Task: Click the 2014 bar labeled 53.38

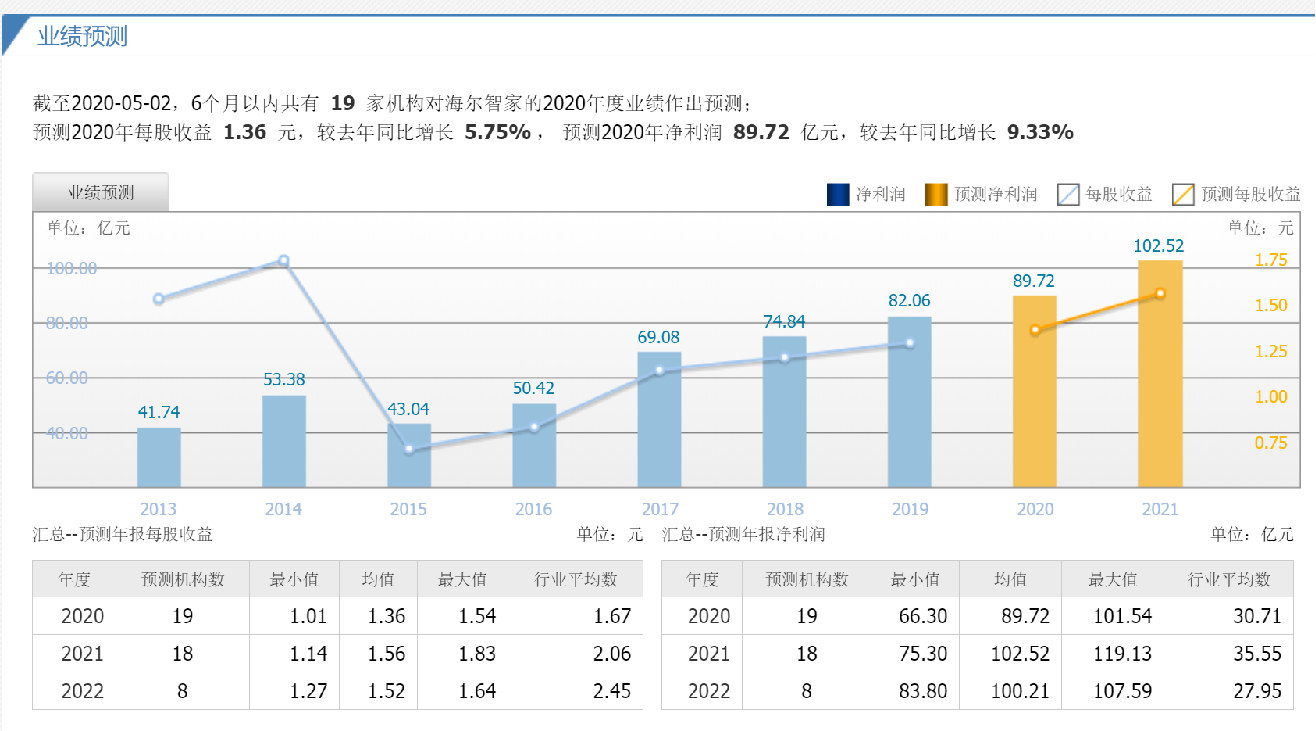Action: tap(284, 442)
